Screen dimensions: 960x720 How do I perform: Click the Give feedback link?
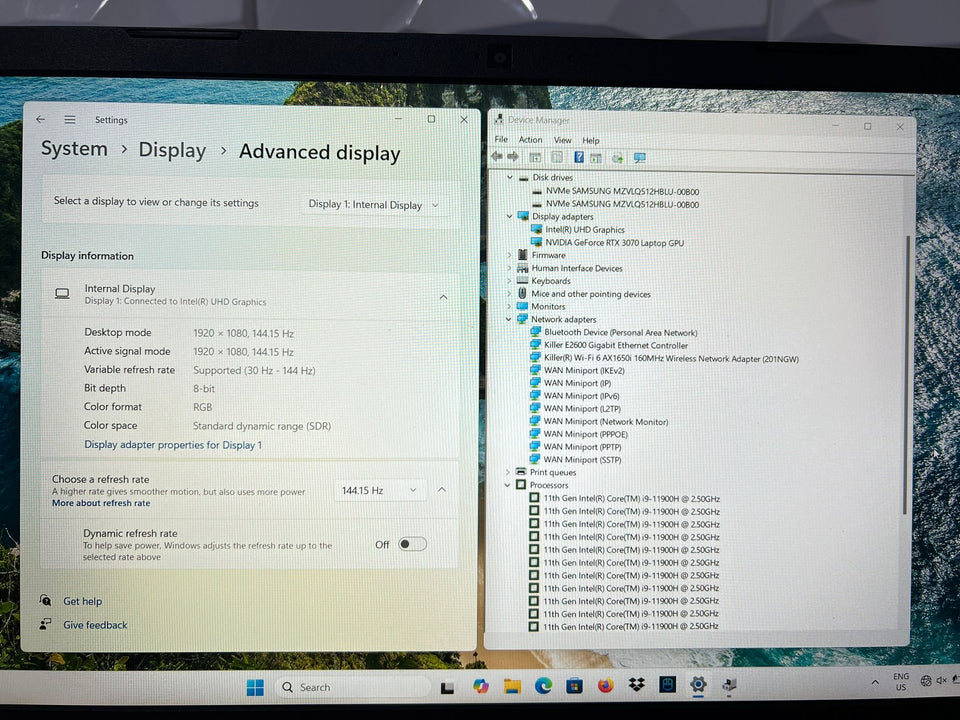[95, 624]
